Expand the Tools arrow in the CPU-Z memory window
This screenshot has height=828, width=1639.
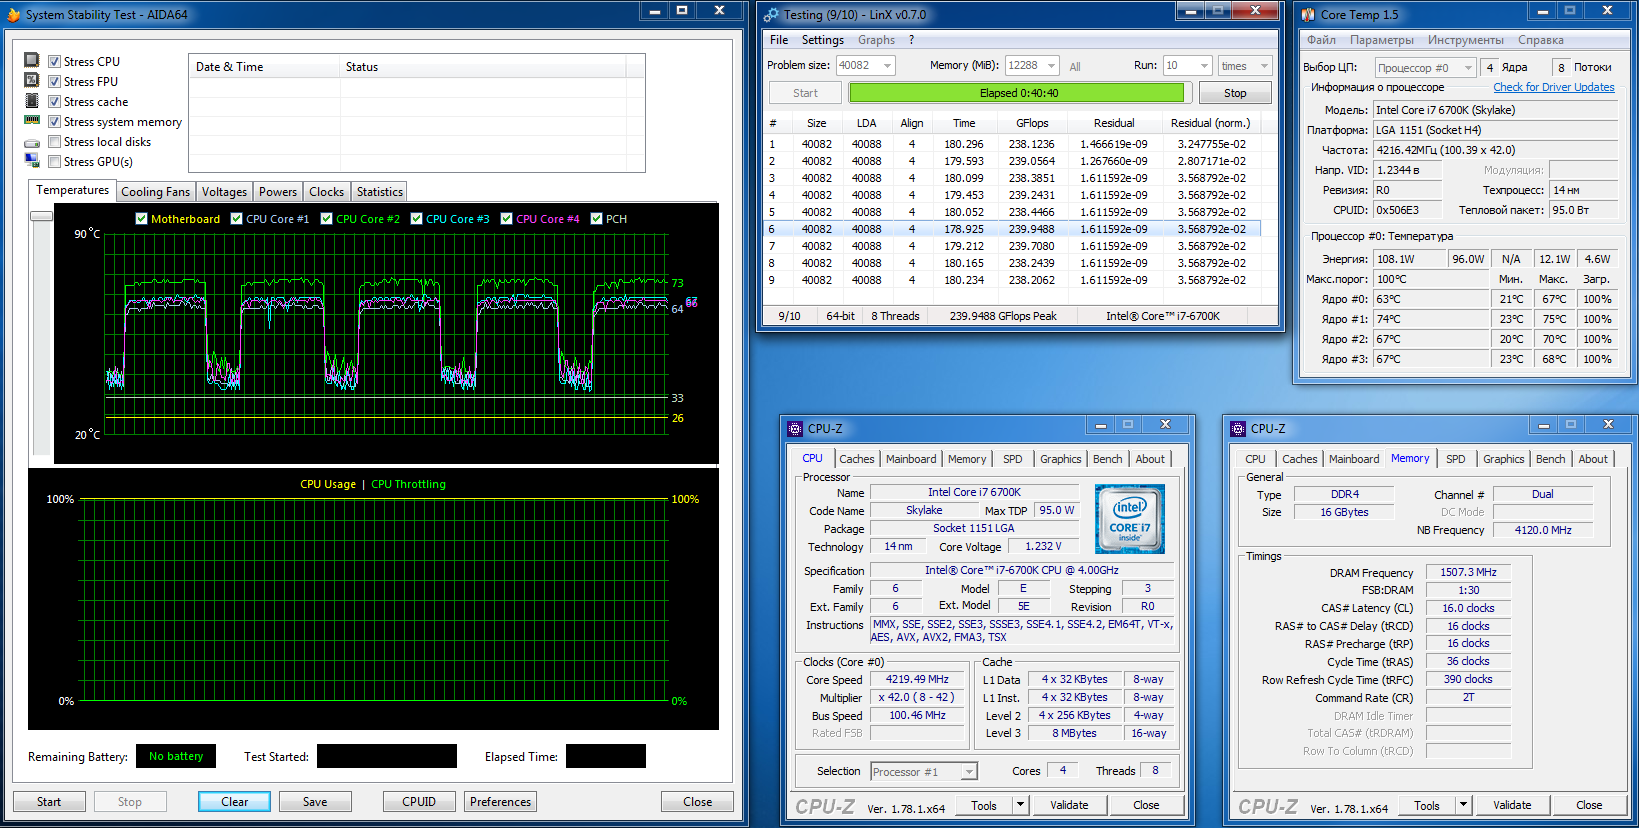1463,805
